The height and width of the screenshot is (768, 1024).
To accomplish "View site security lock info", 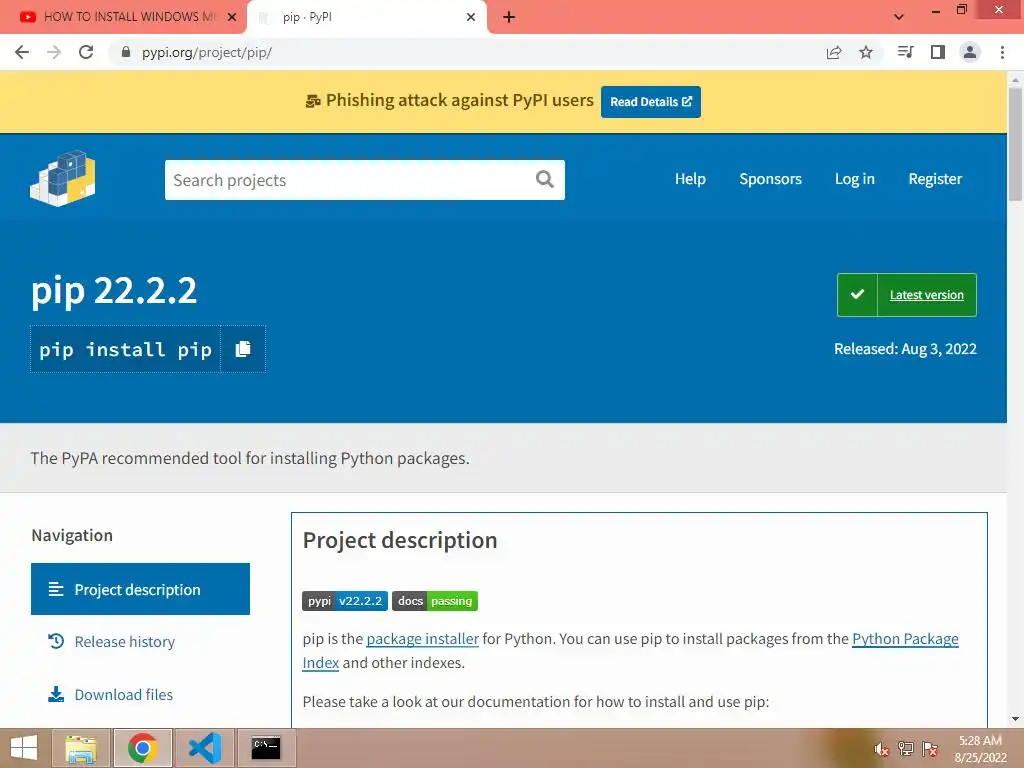I will (x=126, y=52).
